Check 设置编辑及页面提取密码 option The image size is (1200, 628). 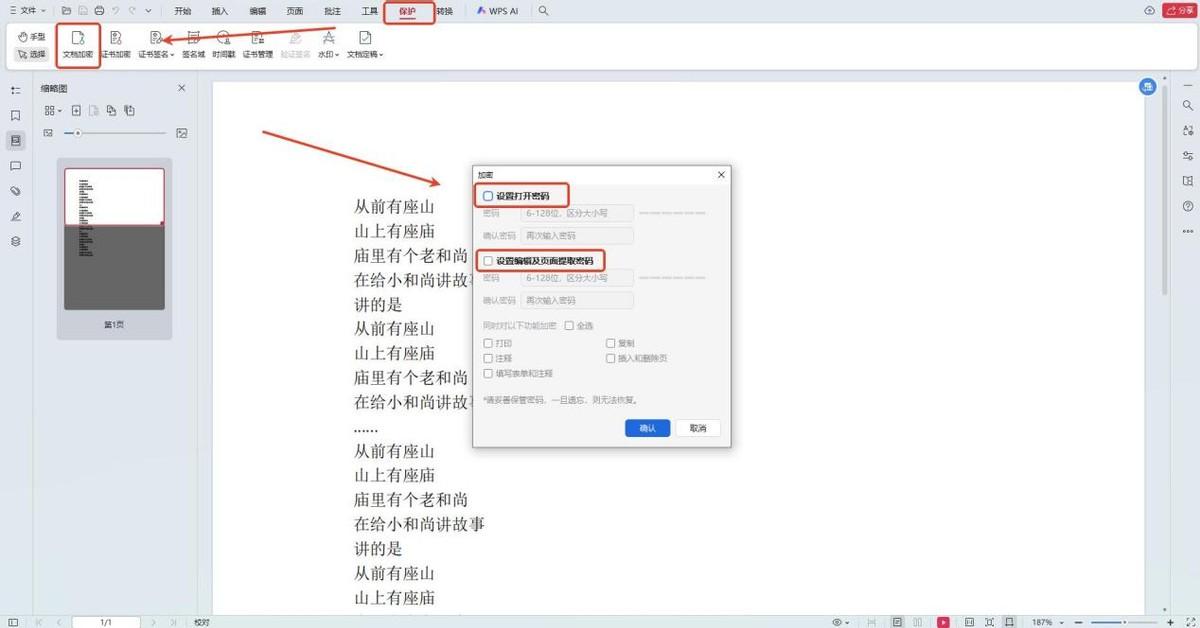(488, 261)
